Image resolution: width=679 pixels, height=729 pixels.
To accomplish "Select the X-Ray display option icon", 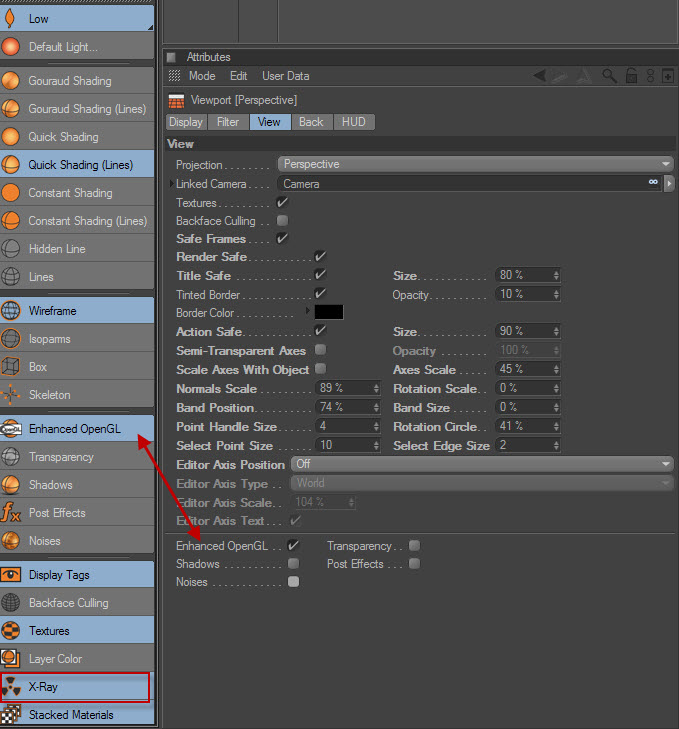I will click(x=11, y=687).
